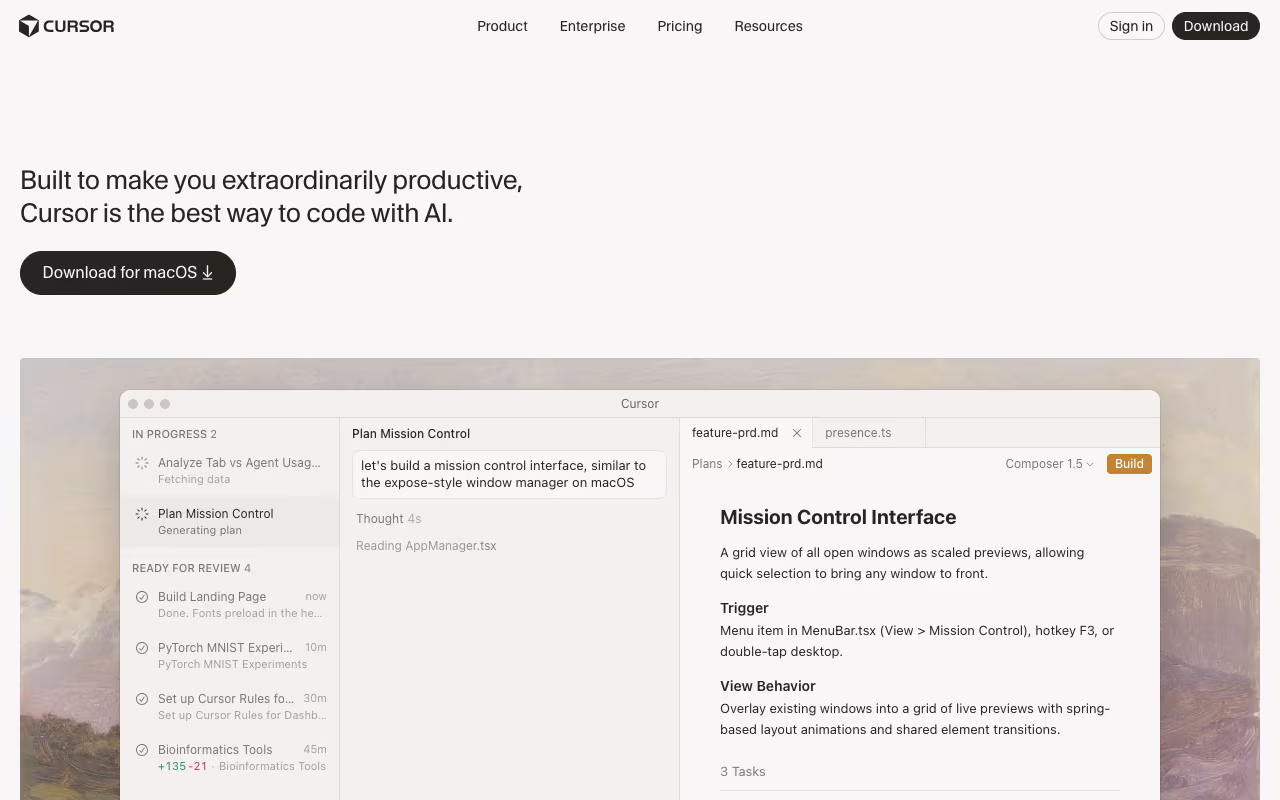Open the Resources navigation dropdown
The height and width of the screenshot is (800, 1280).
point(768,26)
